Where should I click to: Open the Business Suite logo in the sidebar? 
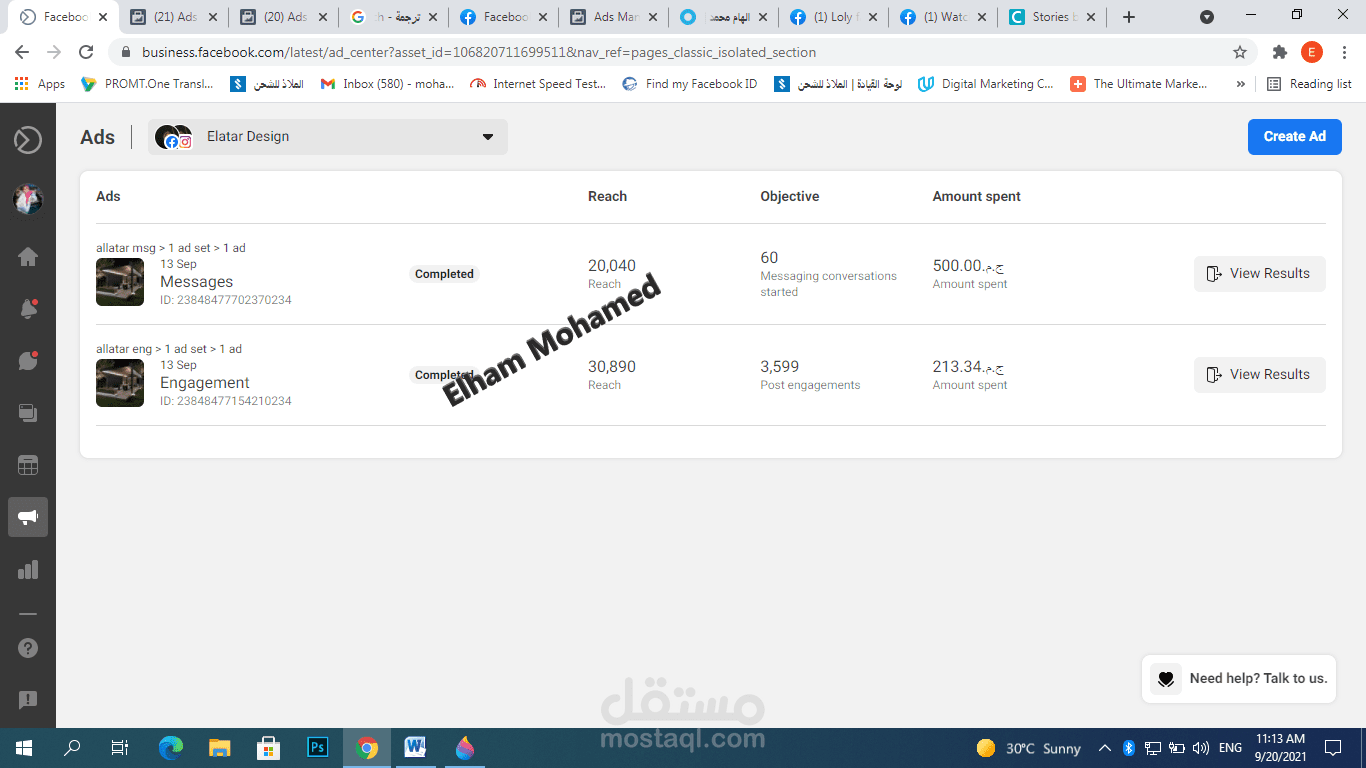click(x=28, y=140)
